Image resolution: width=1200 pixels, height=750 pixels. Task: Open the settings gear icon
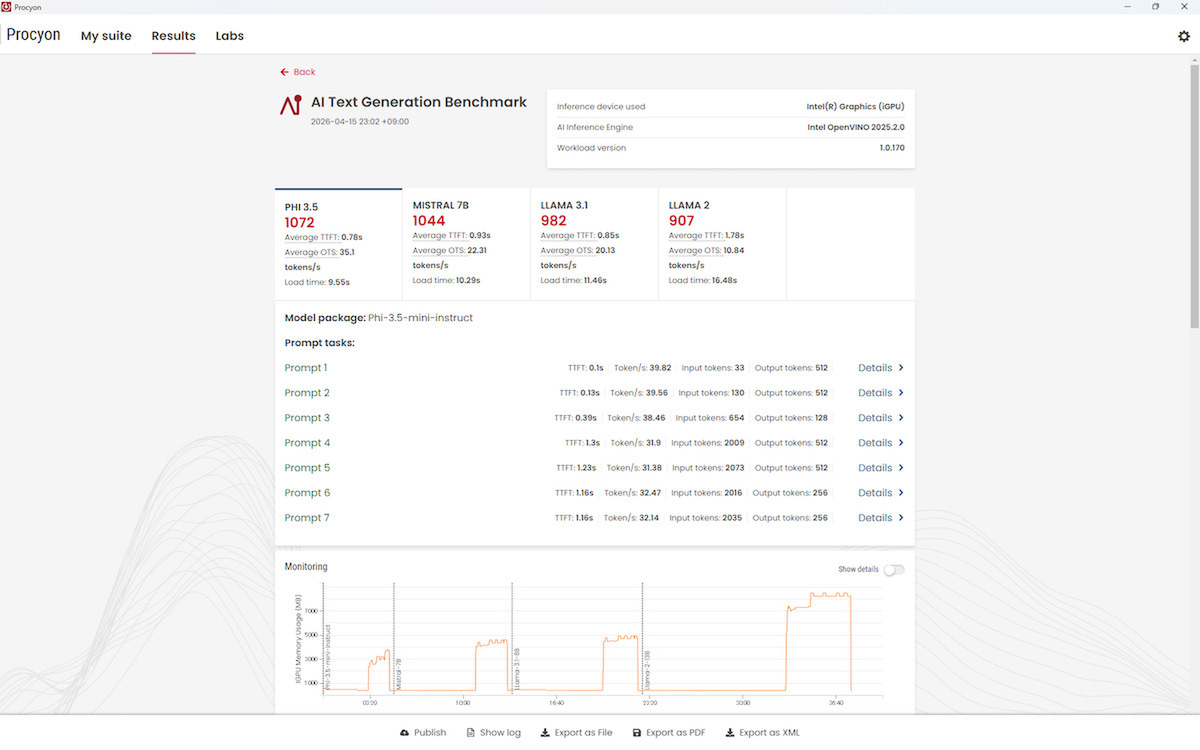(x=1184, y=36)
